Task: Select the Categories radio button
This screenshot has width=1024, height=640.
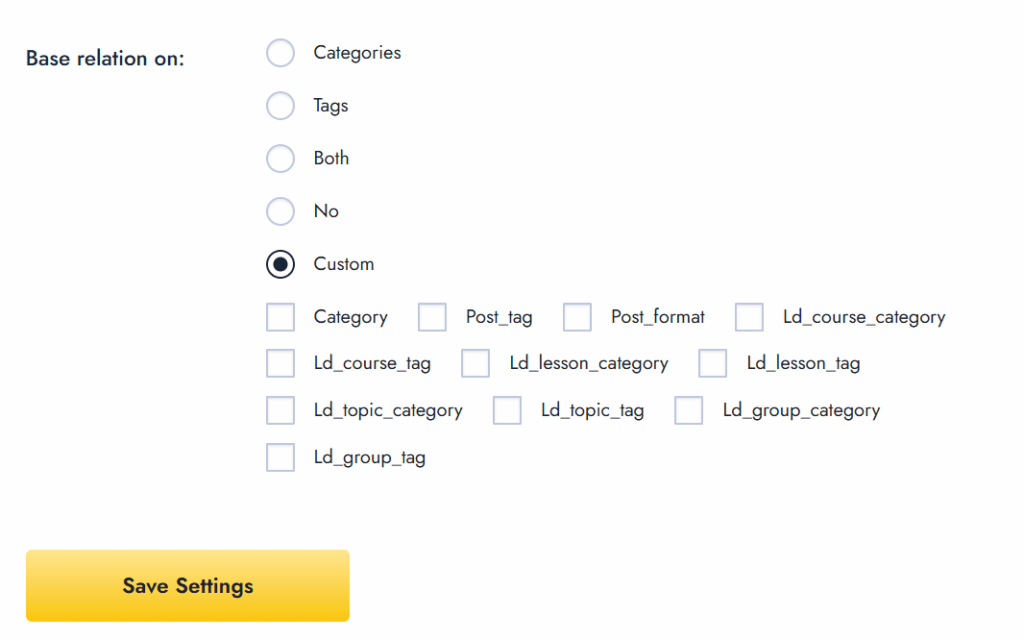Action: click(280, 52)
